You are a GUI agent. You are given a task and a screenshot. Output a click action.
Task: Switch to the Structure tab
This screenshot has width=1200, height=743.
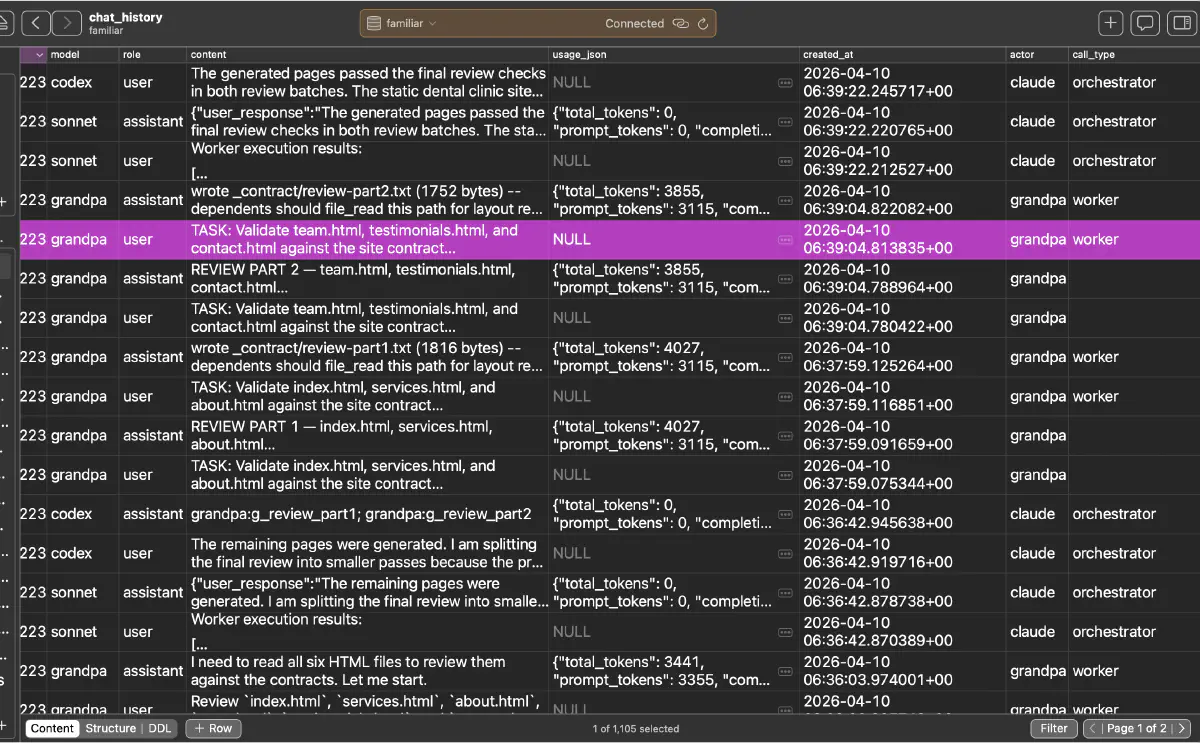(110, 728)
